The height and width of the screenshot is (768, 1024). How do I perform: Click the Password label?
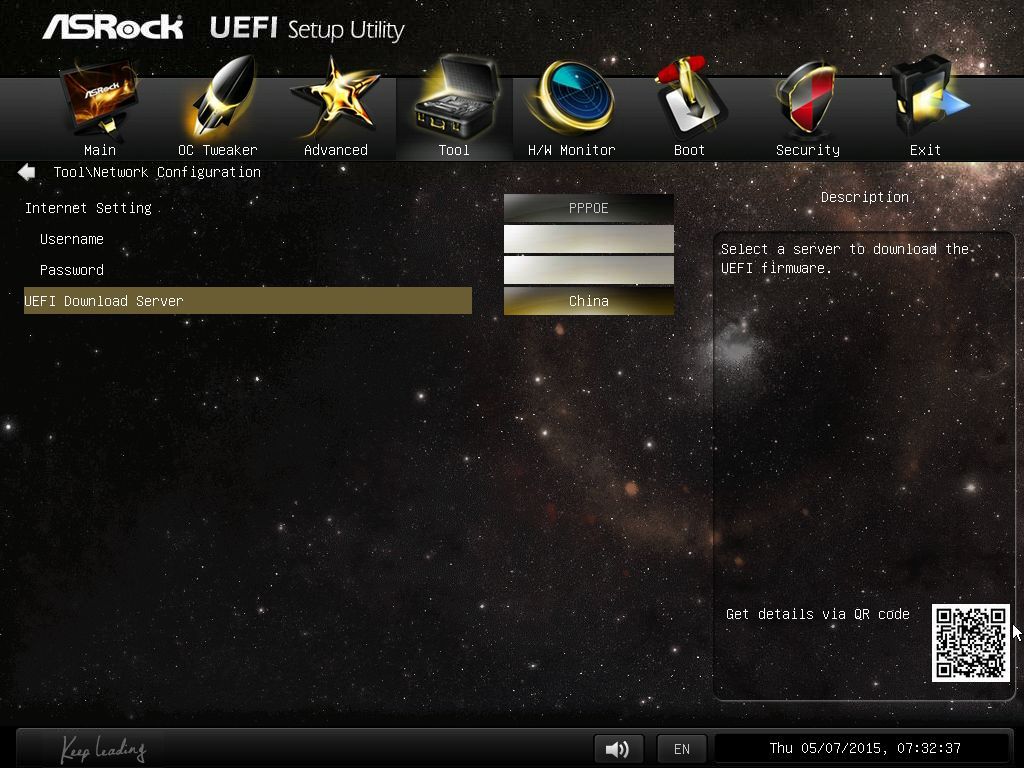(x=72, y=270)
